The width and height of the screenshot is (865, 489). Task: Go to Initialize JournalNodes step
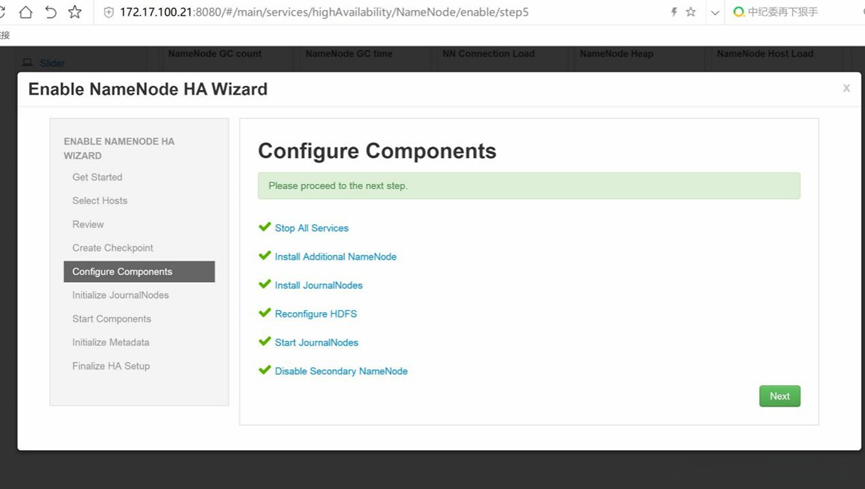(120, 295)
